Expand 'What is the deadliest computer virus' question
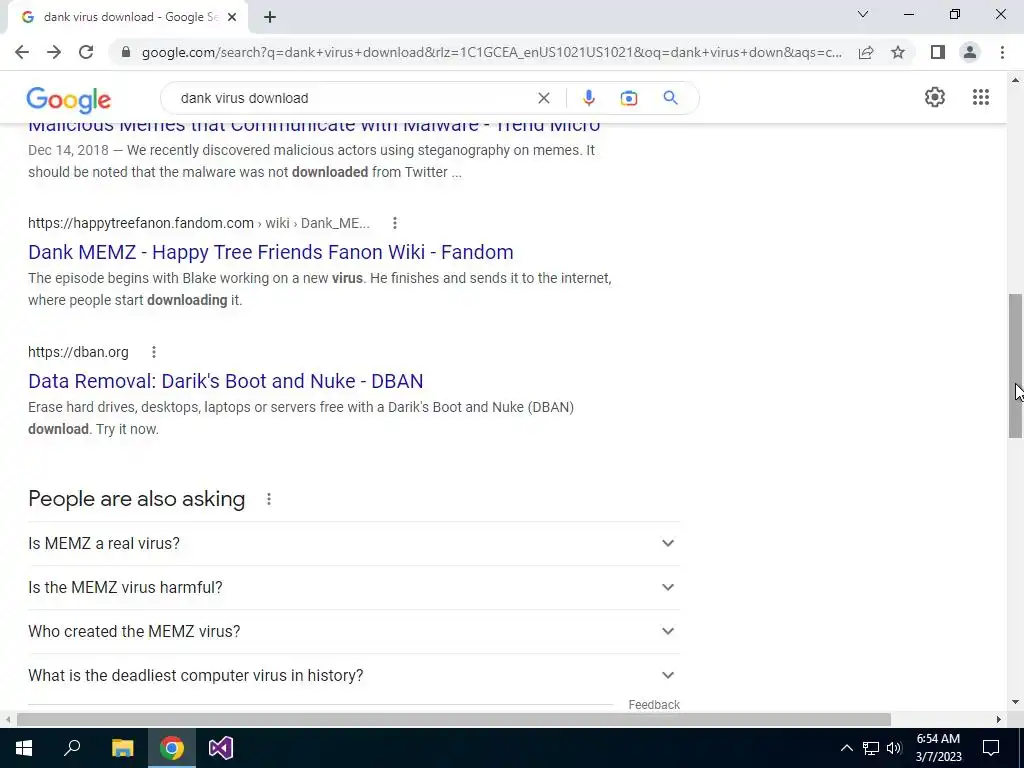 (x=354, y=675)
